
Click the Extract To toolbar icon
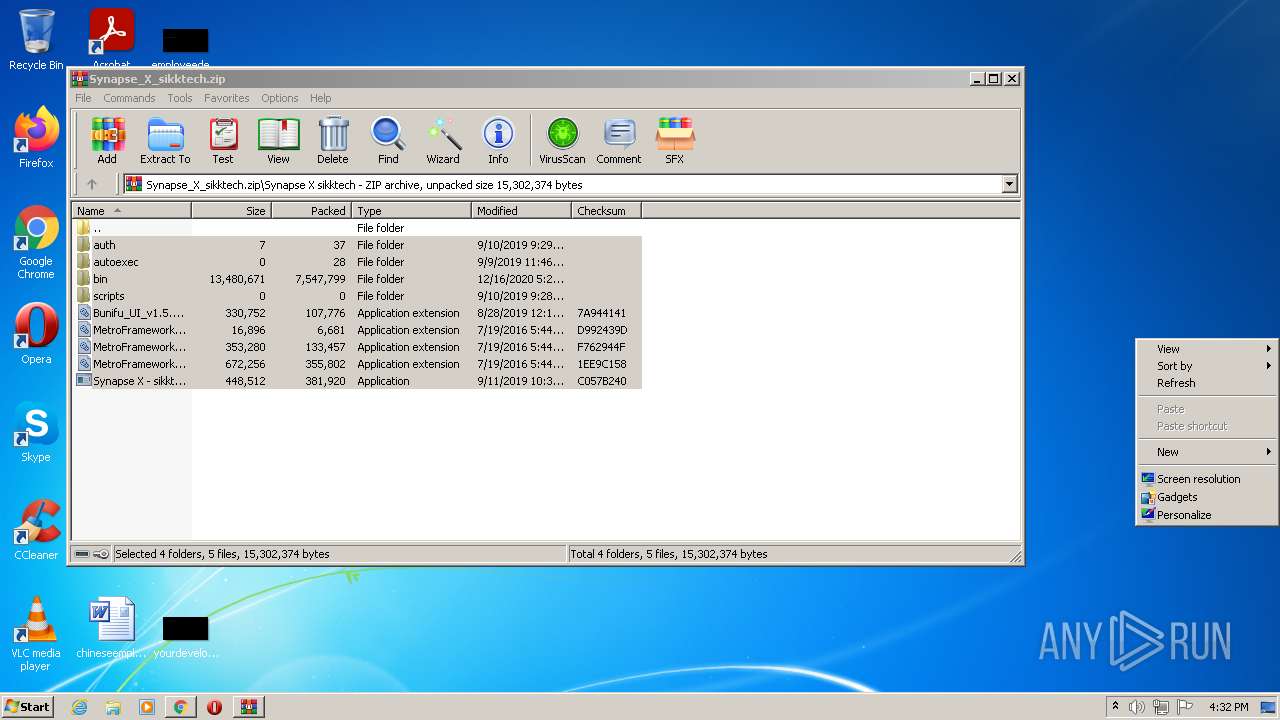165,141
